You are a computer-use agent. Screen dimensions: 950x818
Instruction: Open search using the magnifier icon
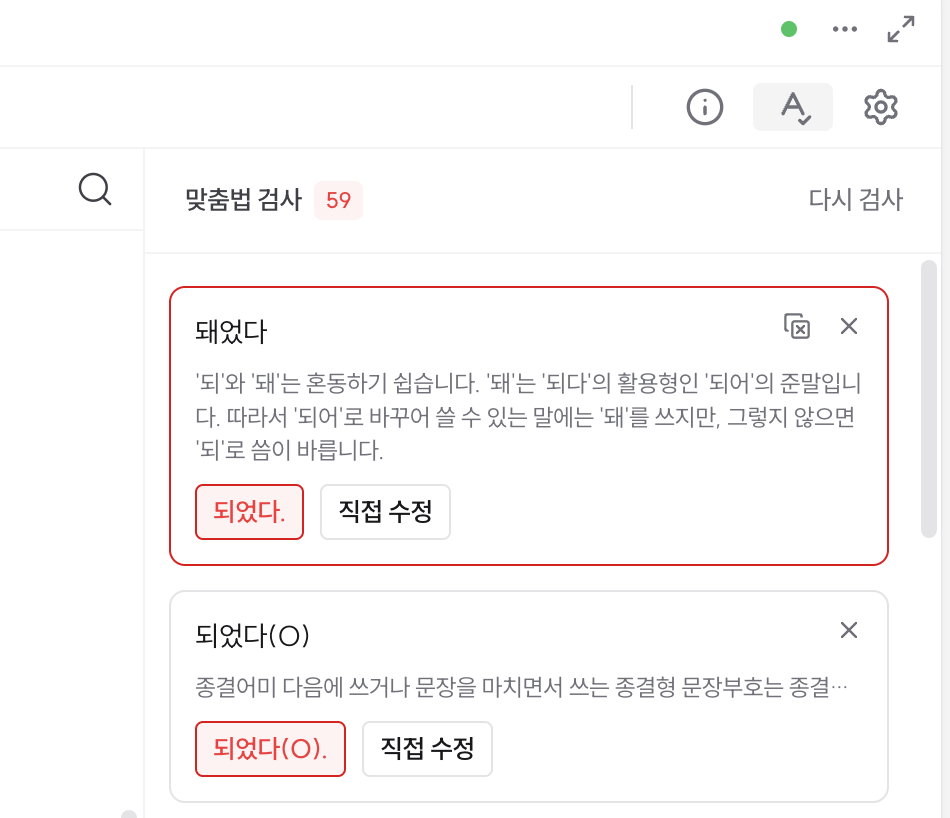[x=95, y=189]
